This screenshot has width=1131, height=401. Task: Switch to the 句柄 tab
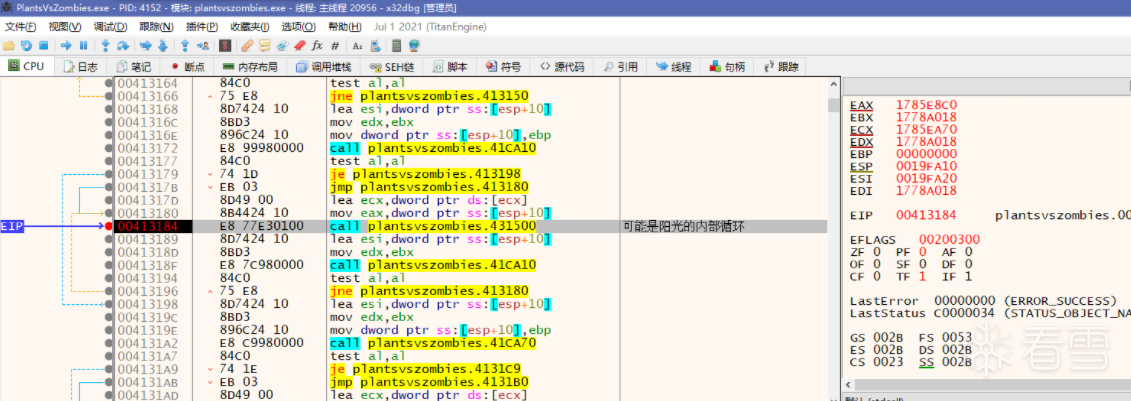[x=726, y=67]
